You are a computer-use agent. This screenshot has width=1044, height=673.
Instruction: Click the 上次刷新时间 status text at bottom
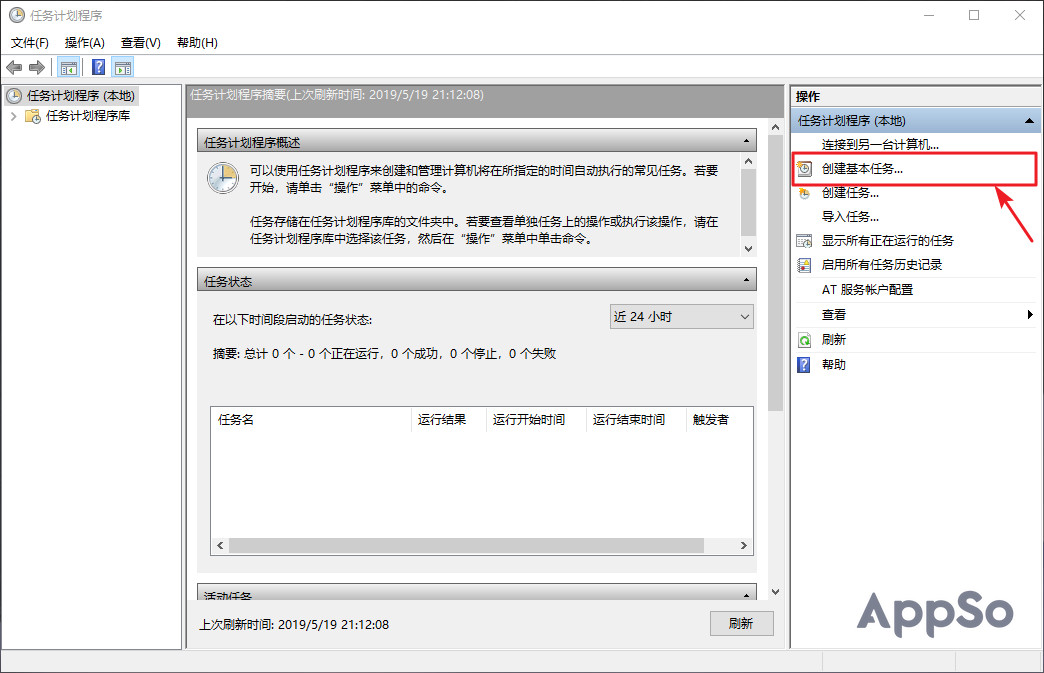click(x=294, y=624)
